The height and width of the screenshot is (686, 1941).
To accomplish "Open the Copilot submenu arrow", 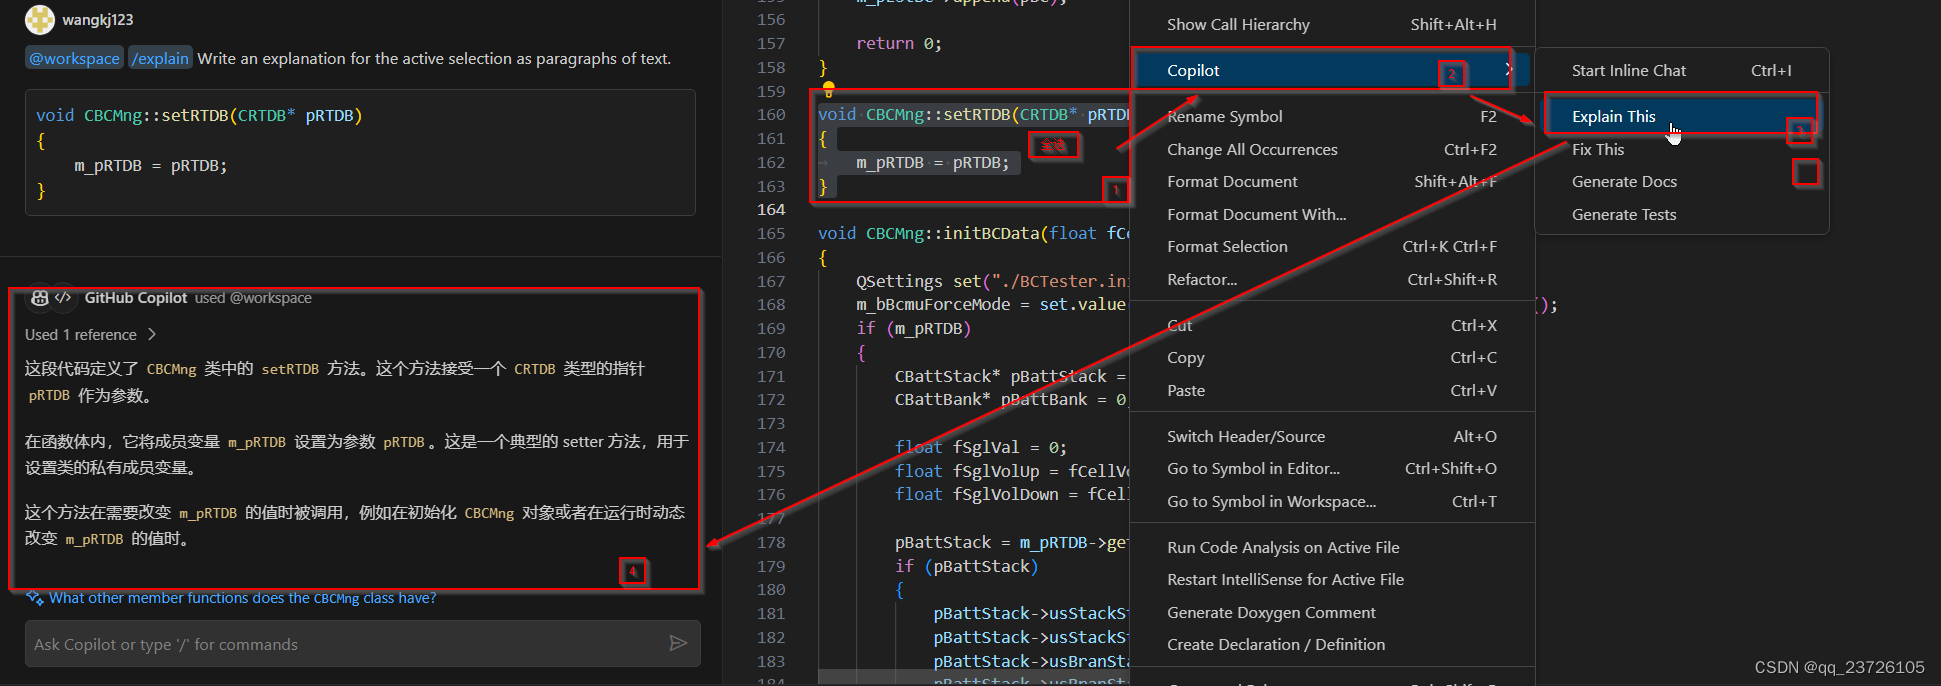I will pyautogui.click(x=1508, y=70).
